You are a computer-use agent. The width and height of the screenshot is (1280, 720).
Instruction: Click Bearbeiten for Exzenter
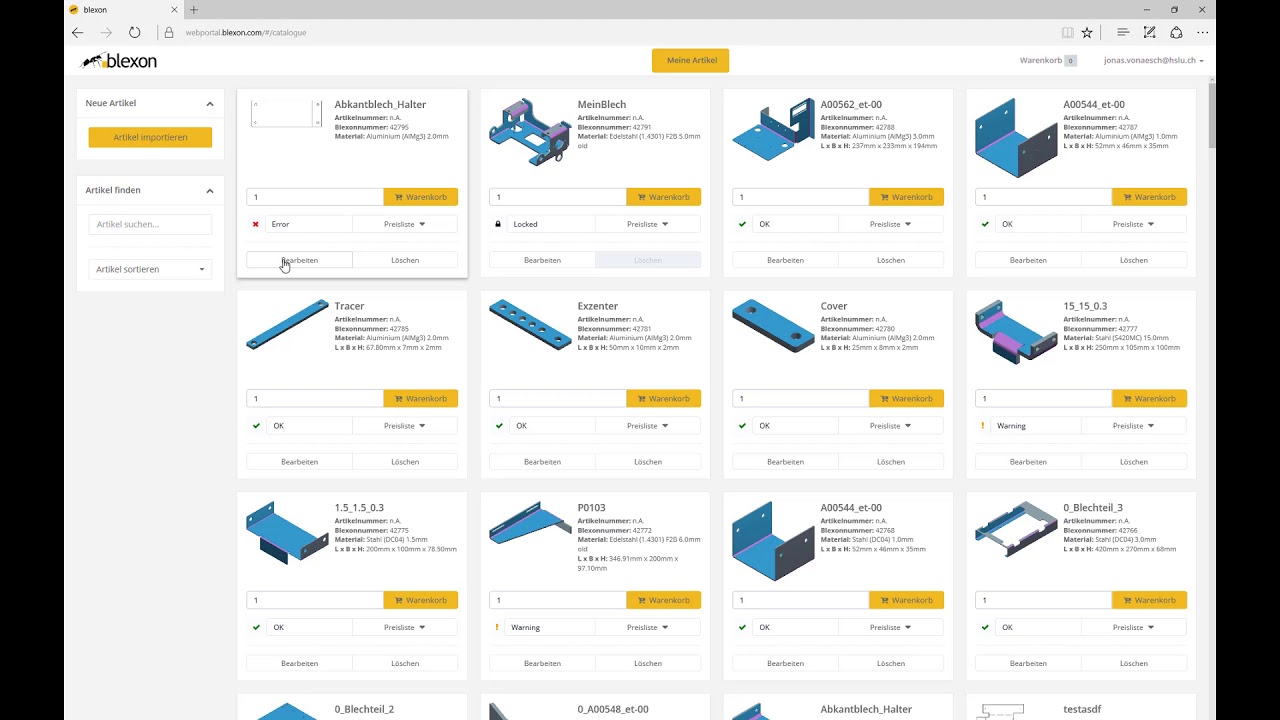542,462
